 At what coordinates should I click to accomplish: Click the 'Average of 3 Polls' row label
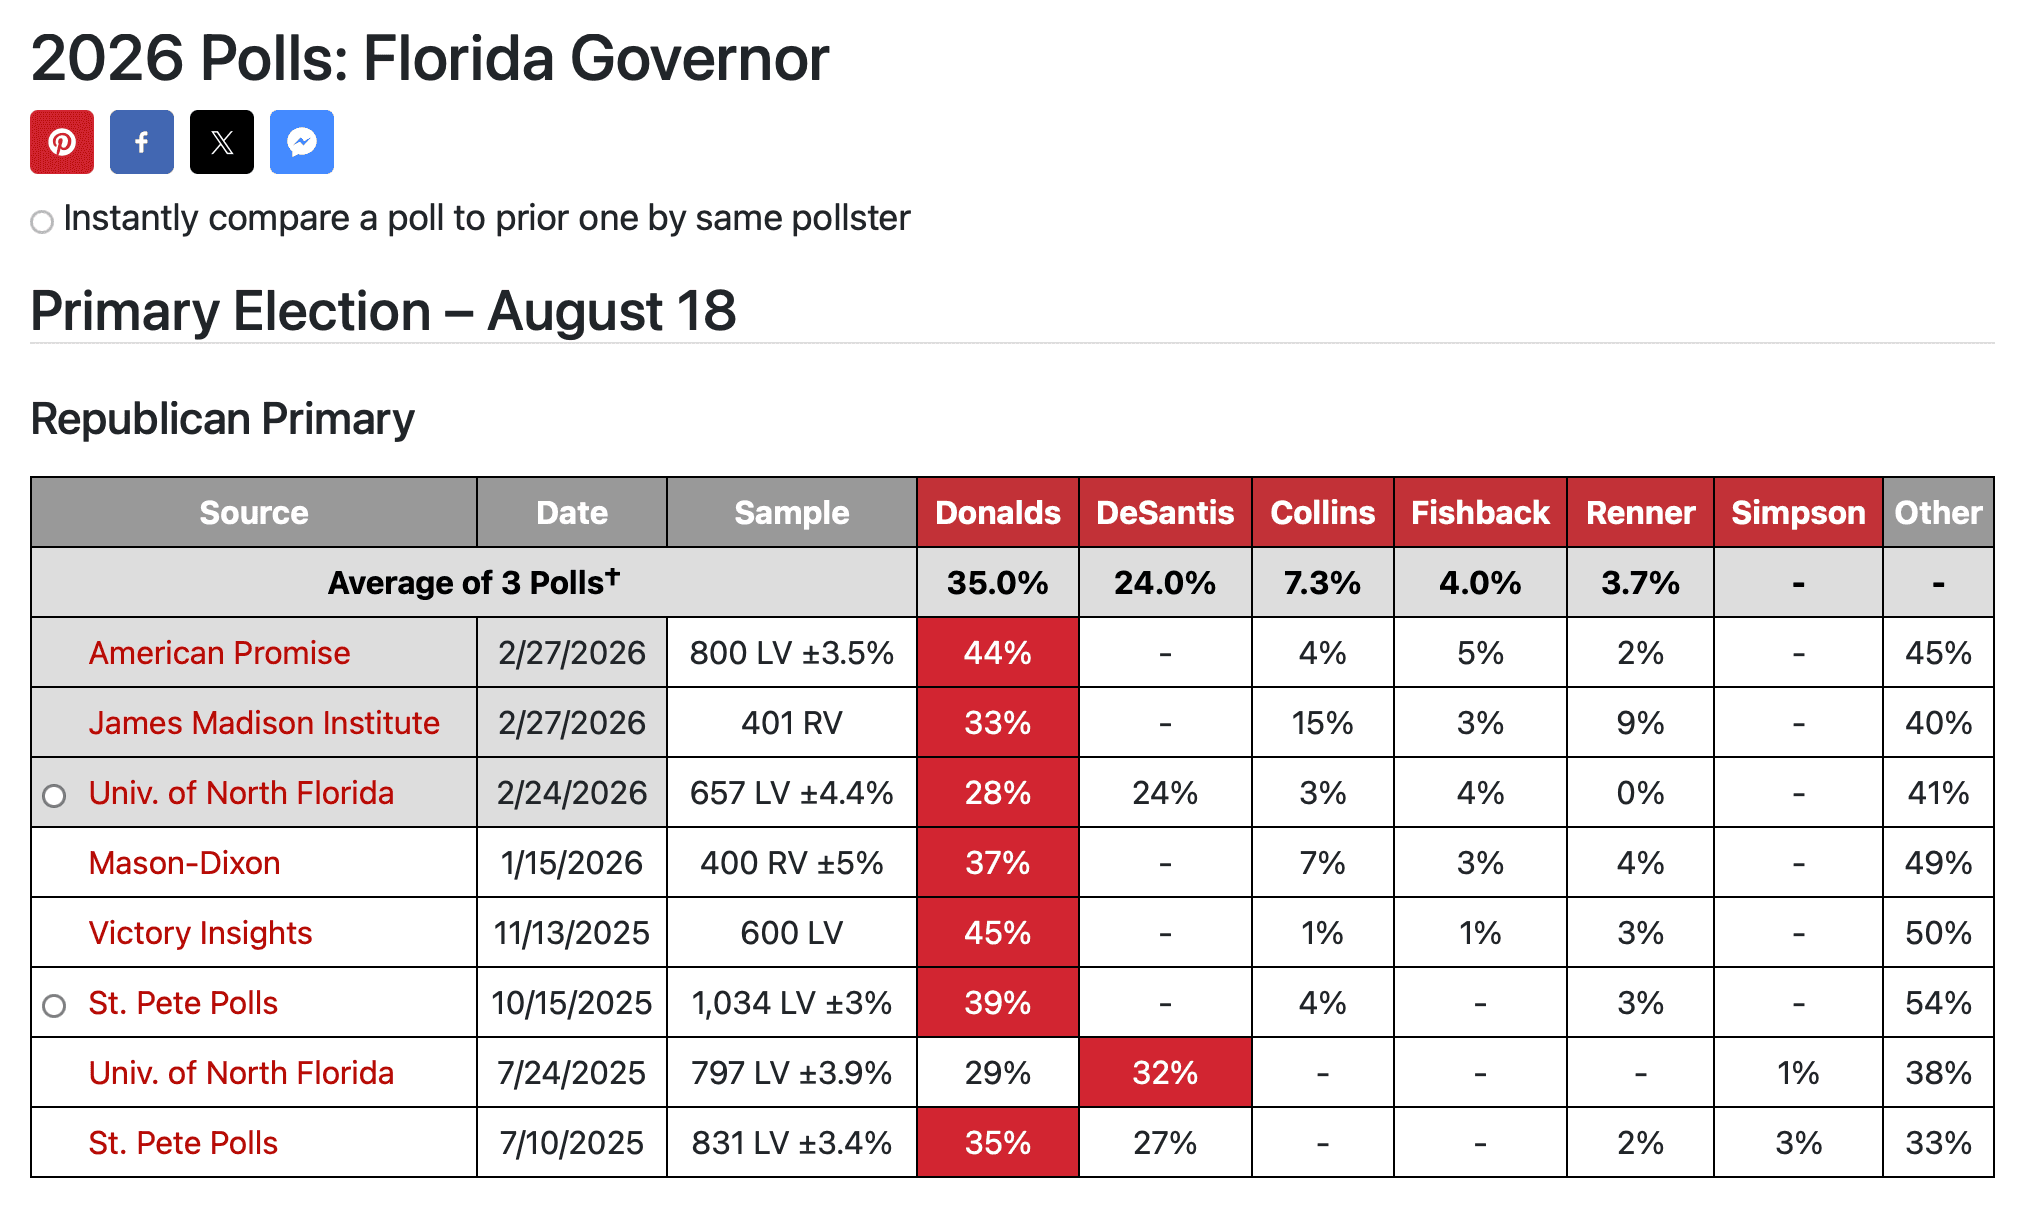point(472,583)
